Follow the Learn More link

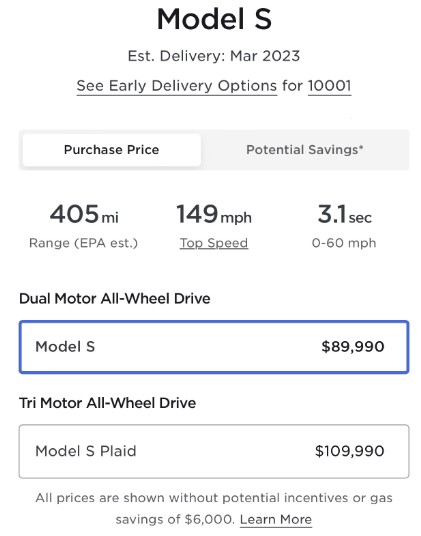[x=276, y=520]
